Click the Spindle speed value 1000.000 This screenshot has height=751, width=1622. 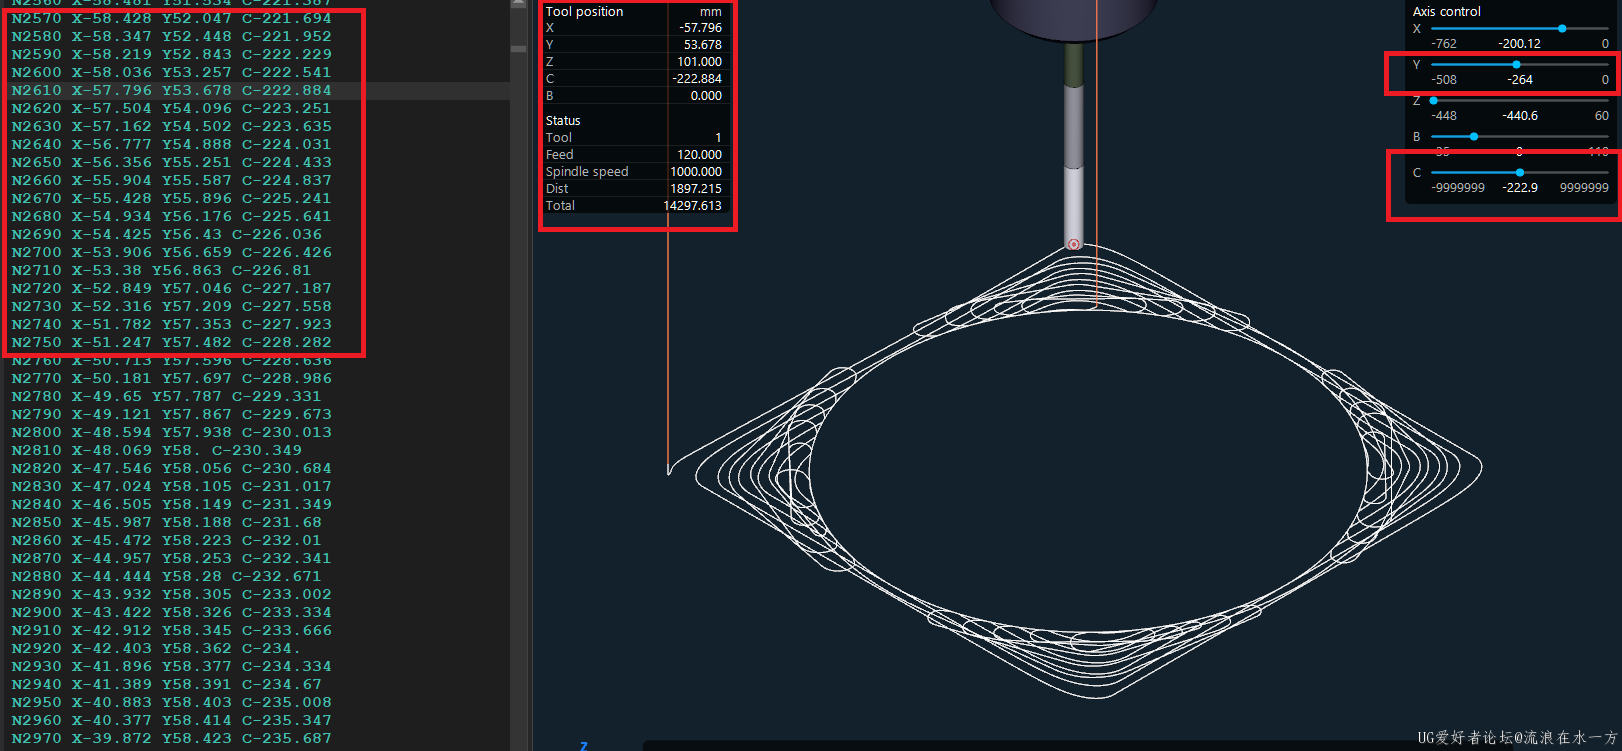pos(696,172)
